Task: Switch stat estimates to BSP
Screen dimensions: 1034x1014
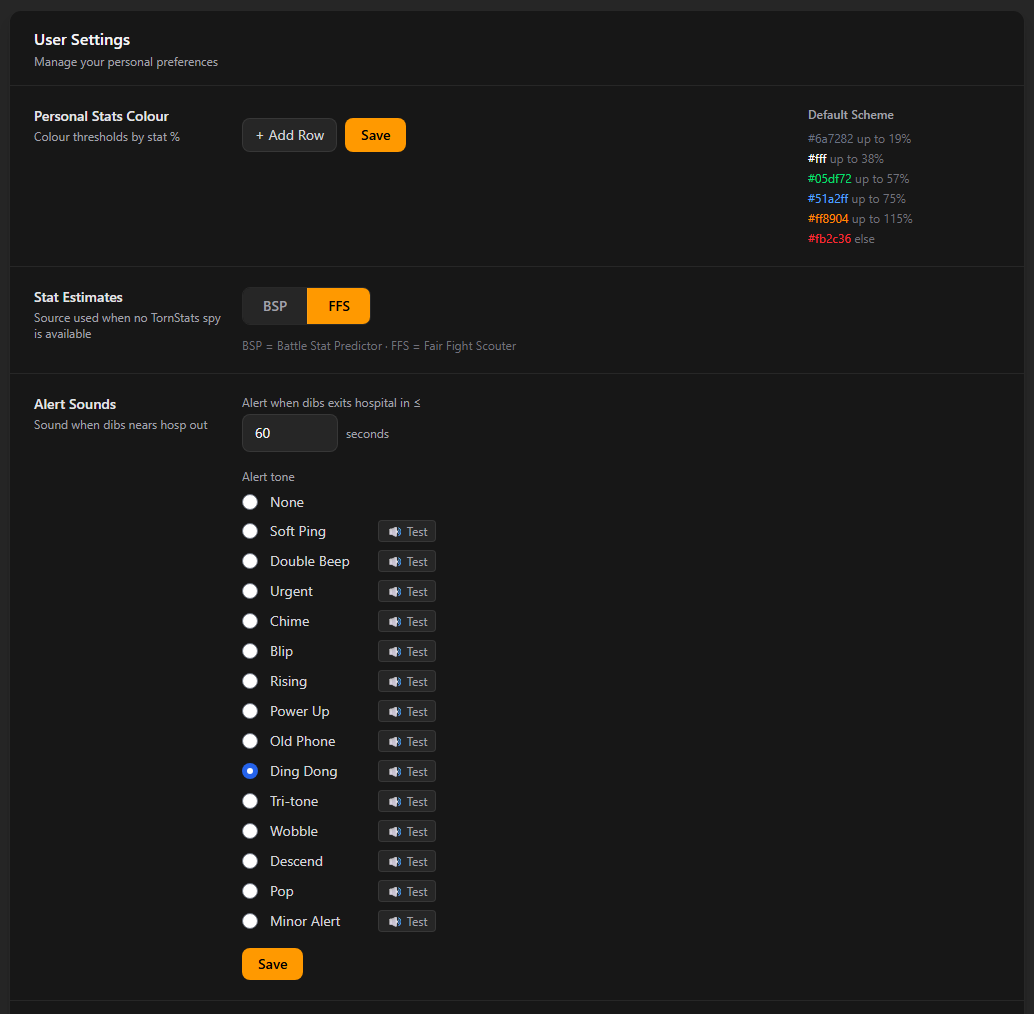Action: [x=275, y=306]
